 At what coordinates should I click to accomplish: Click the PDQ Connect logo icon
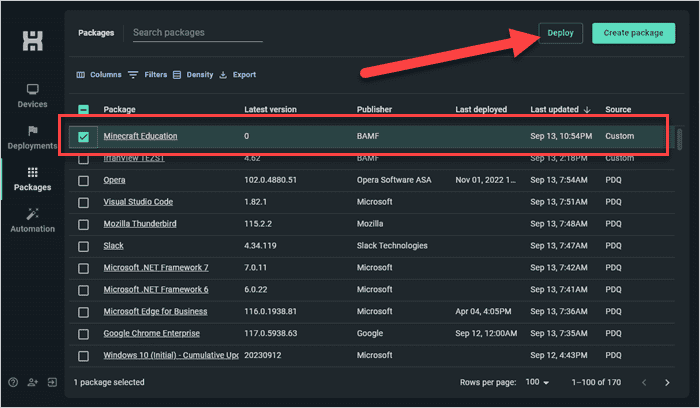(x=33, y=41)
